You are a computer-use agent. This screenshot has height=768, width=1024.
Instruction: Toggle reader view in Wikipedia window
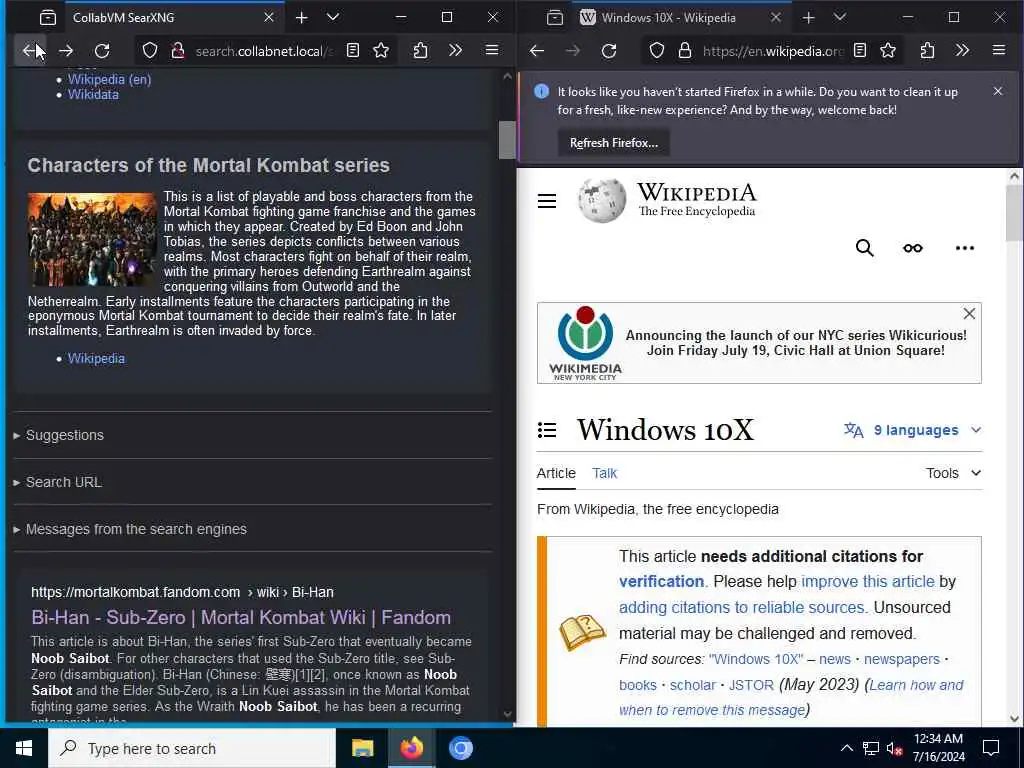[860, 50]
